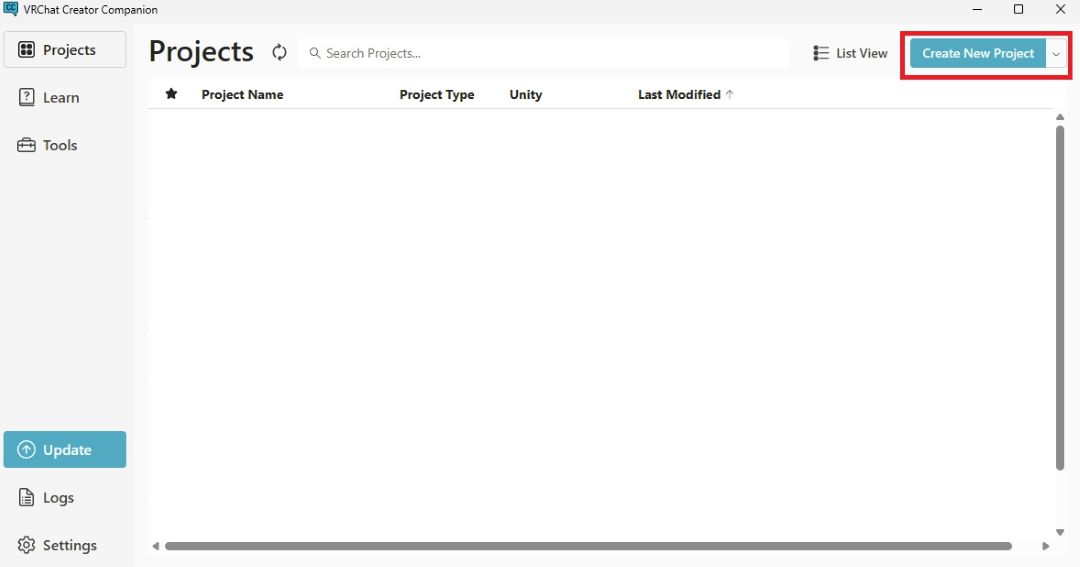Image resolution: width=1080 pixels, height=567 pixels.
Task: Sort by Project Name column header
Action: (242, 94)
